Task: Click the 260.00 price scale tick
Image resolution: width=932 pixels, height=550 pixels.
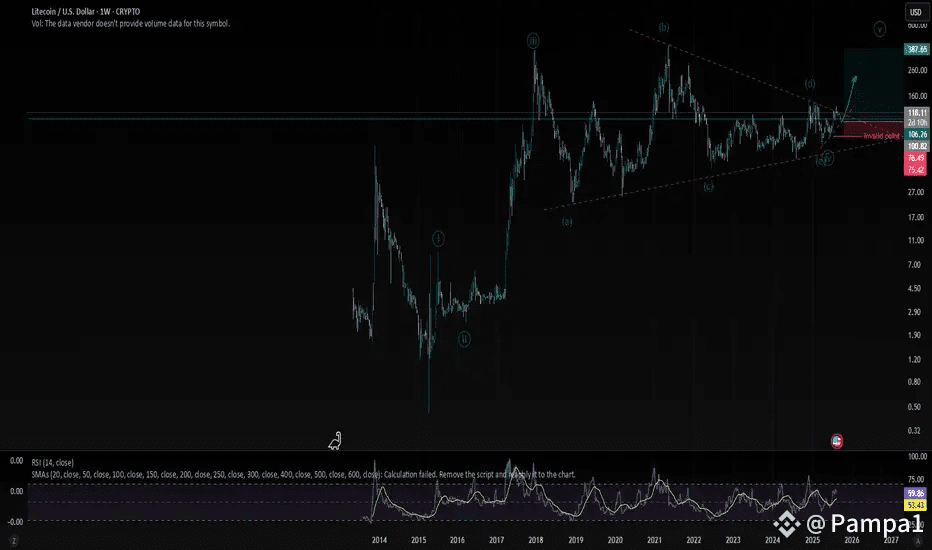Action: point(917,70)
